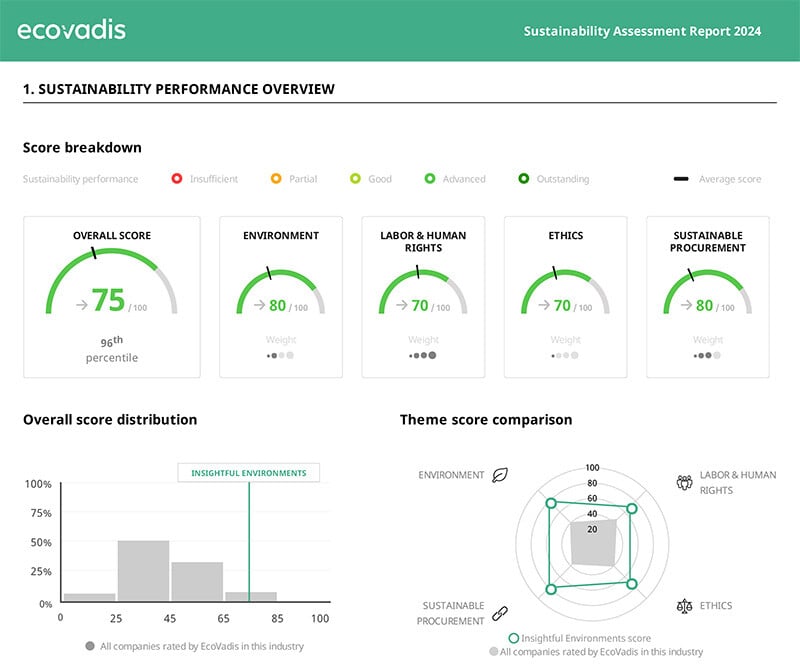Click the 0-25 histogram bar
This screenshot has width=800, height=670.
tap(89, 597)
